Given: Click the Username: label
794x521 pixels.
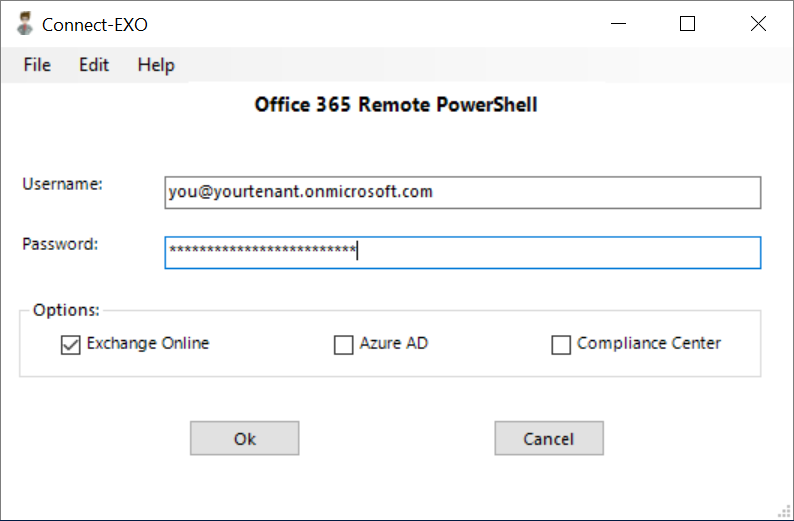Looking at the screenshot, I should 62,184.
